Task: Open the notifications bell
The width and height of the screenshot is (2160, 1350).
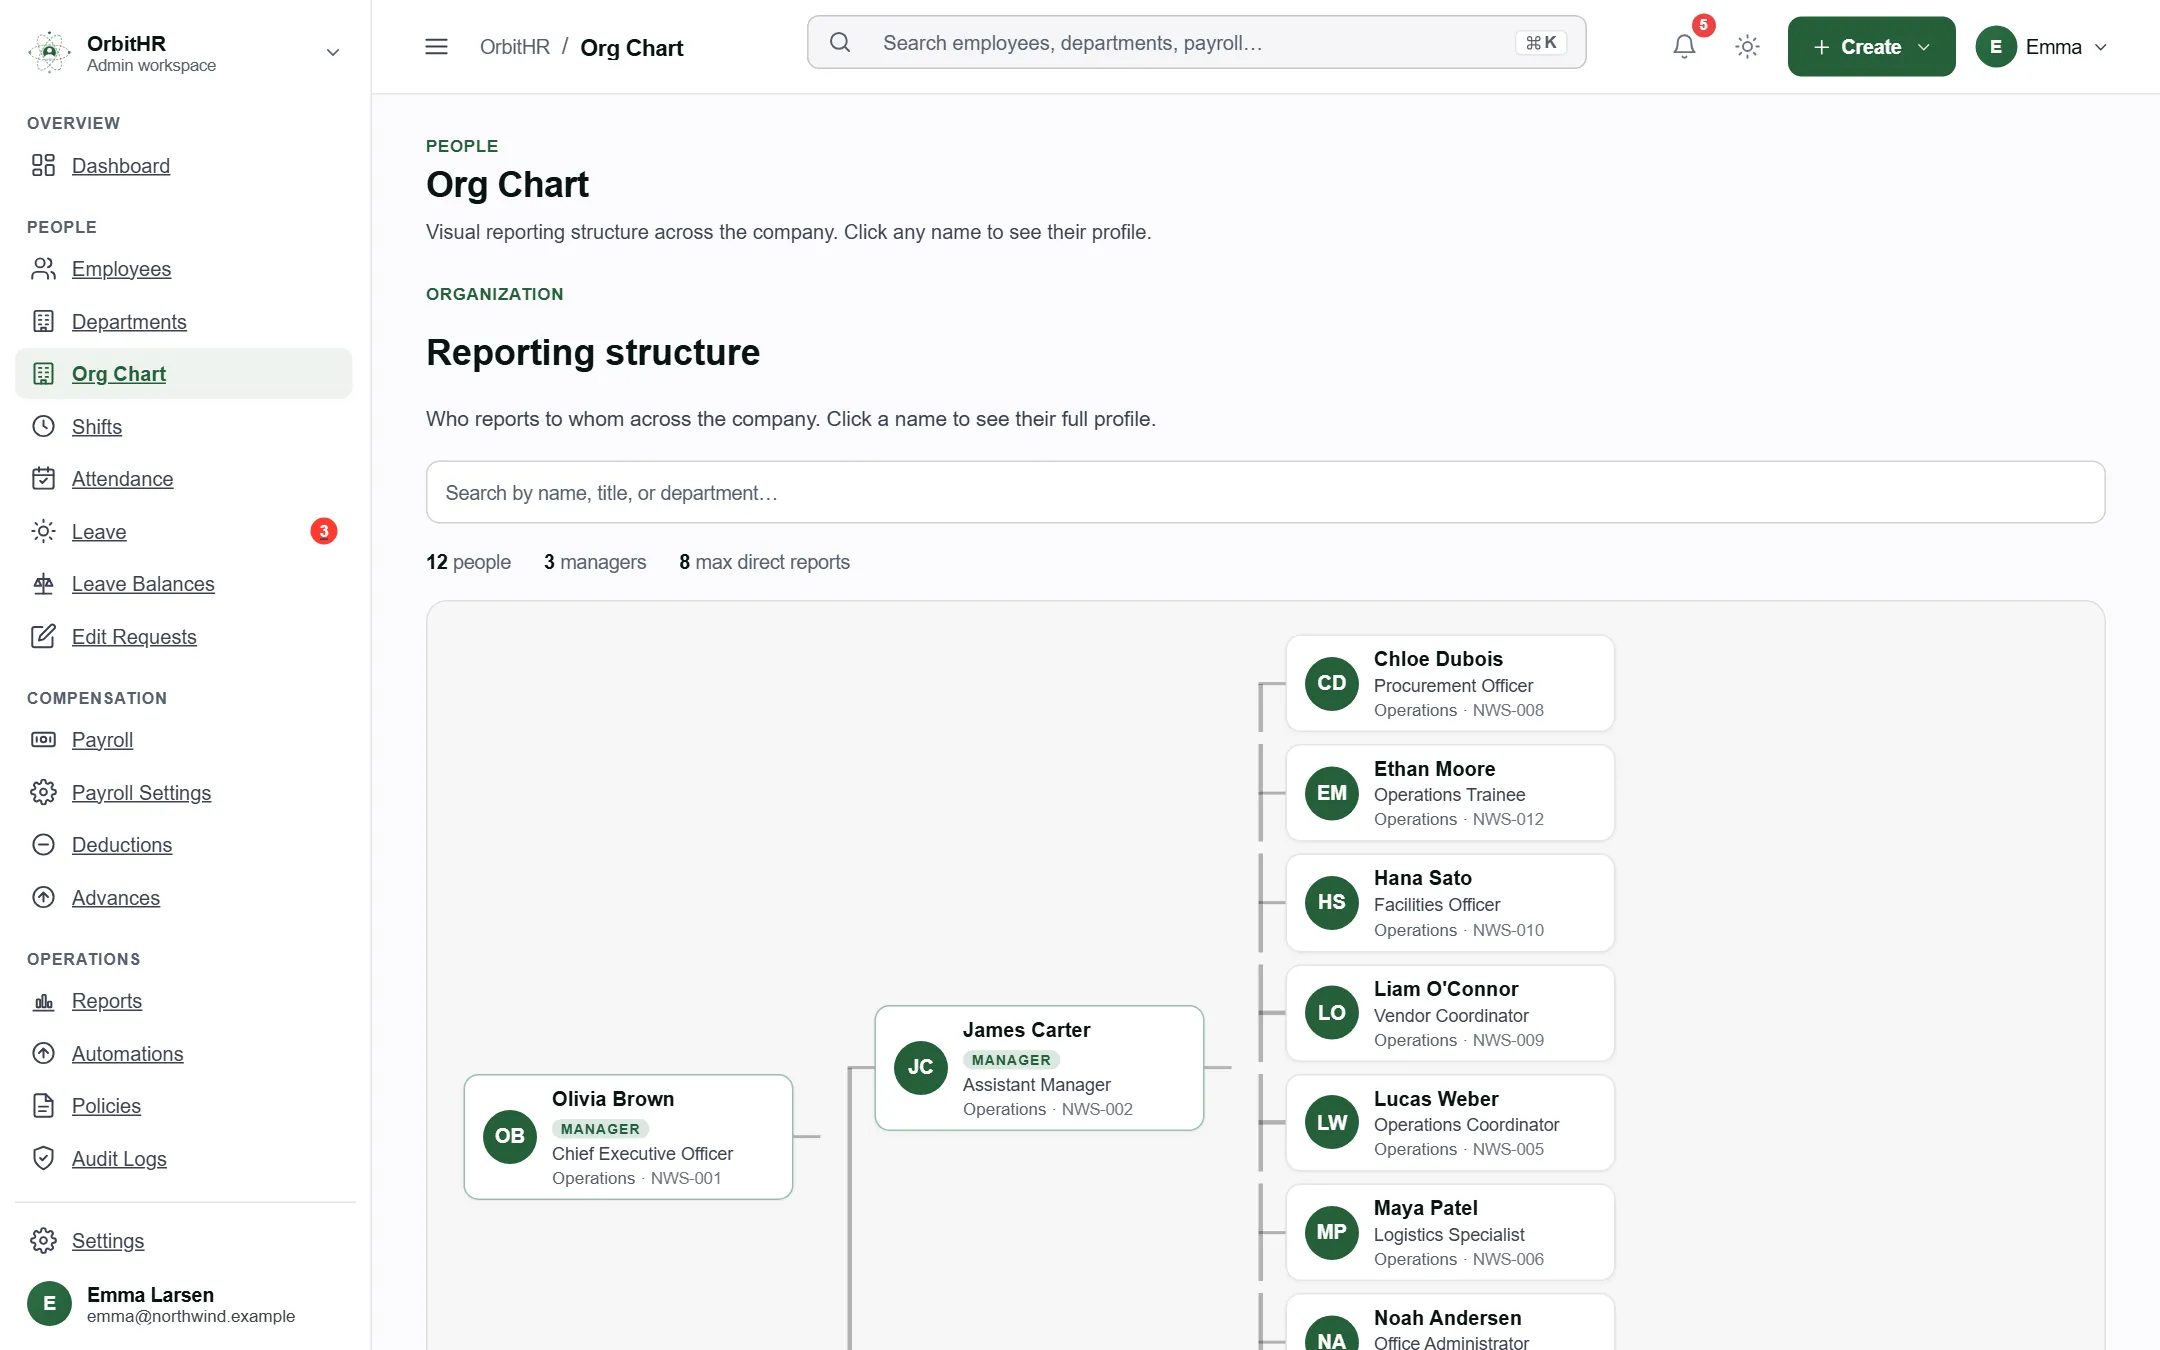Action: [x=1684, y=47]
